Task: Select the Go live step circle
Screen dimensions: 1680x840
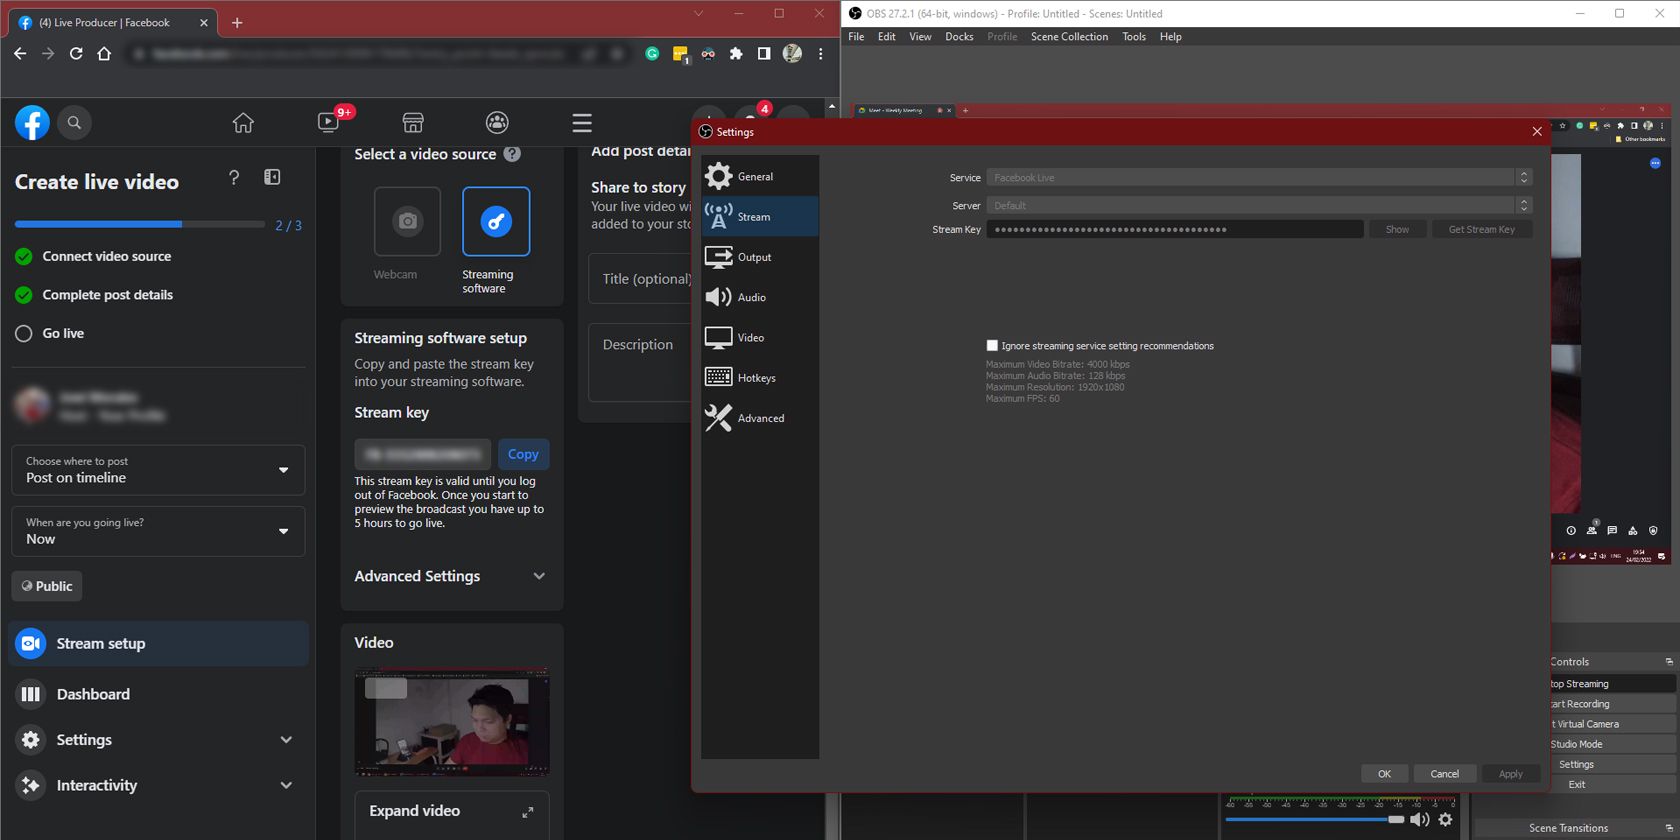Action: (x=24, y=334)
